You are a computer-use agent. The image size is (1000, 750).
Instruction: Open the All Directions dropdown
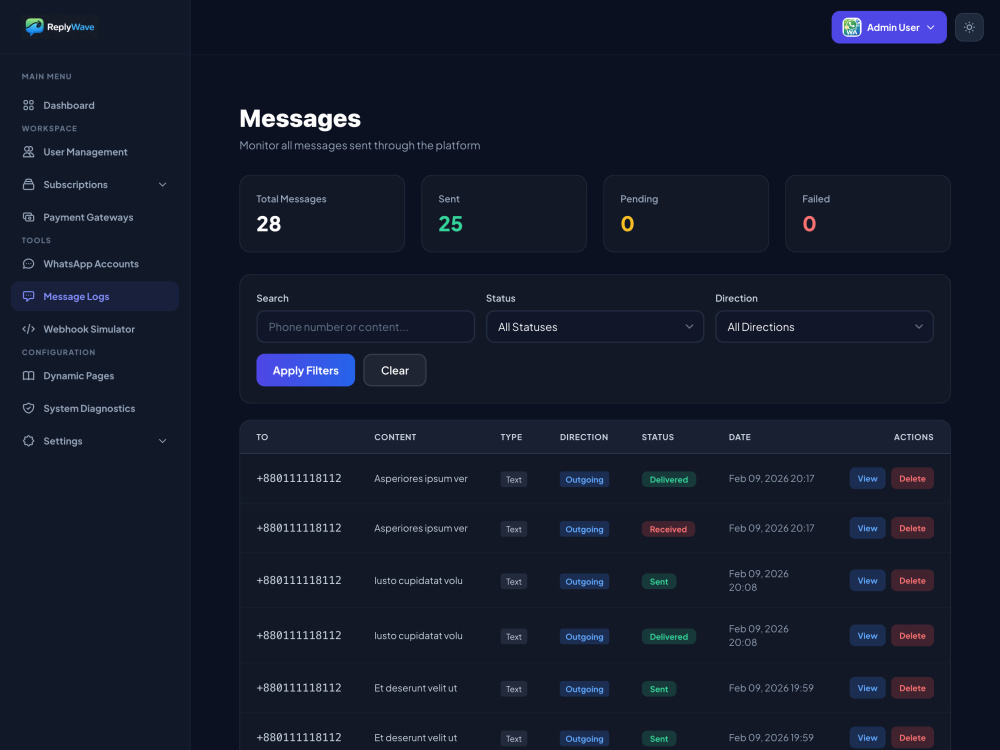[824, 327]
